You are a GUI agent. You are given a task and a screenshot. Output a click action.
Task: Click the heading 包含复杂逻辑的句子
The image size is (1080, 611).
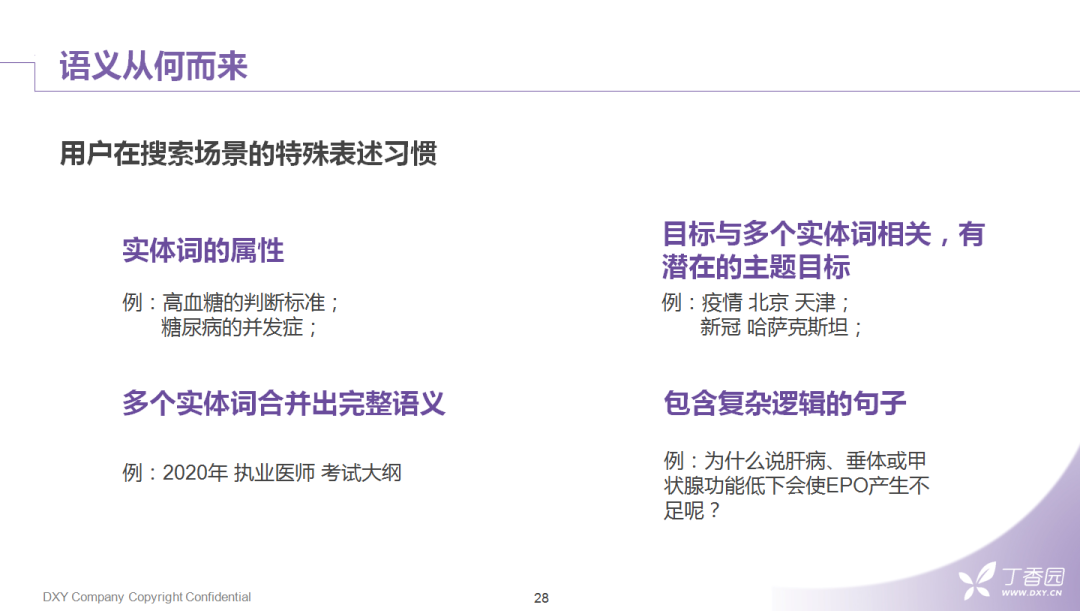785,403
